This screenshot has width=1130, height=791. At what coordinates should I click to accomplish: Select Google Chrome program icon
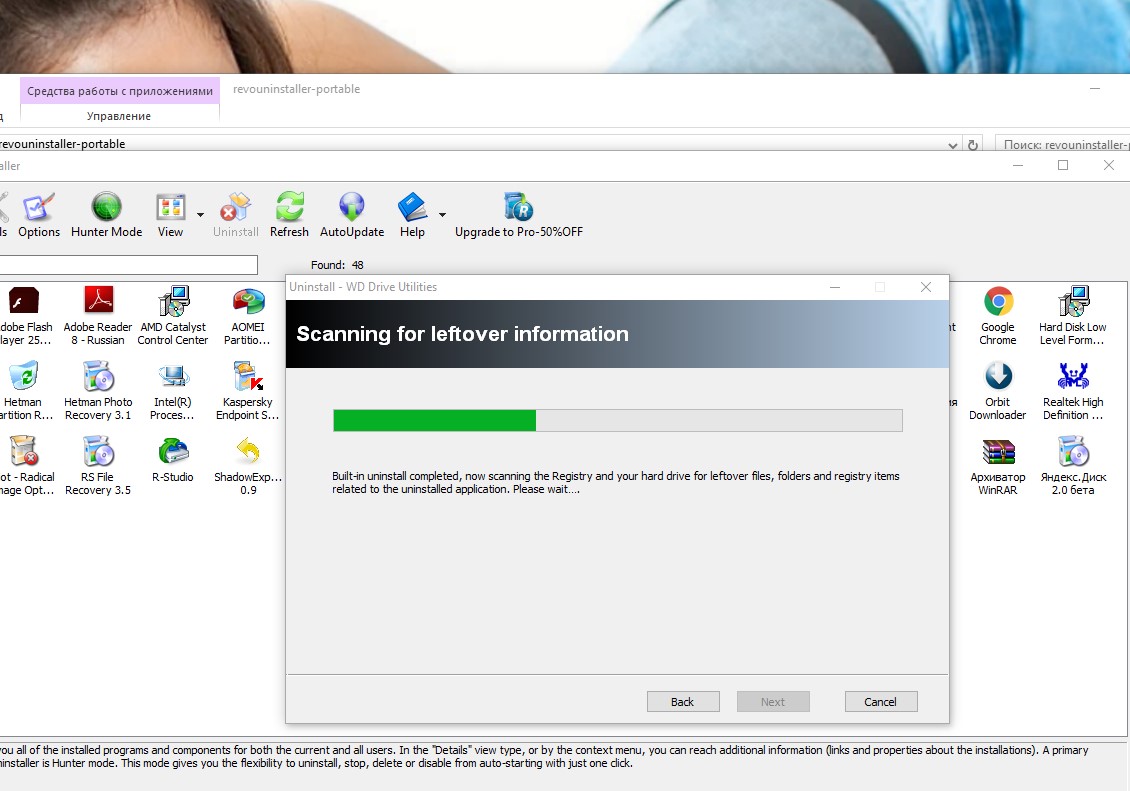pyautogui.click(x=998, y=316)
